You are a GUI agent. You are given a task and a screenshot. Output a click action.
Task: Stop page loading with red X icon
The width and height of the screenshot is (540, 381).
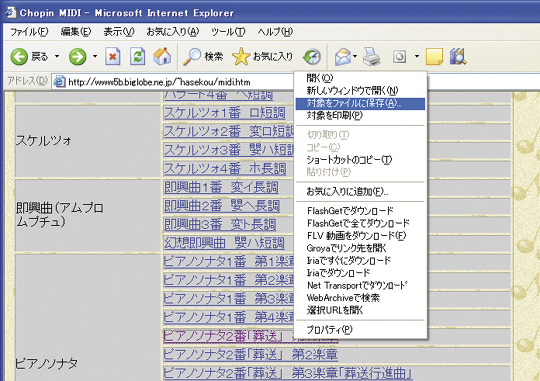(113, 56)
